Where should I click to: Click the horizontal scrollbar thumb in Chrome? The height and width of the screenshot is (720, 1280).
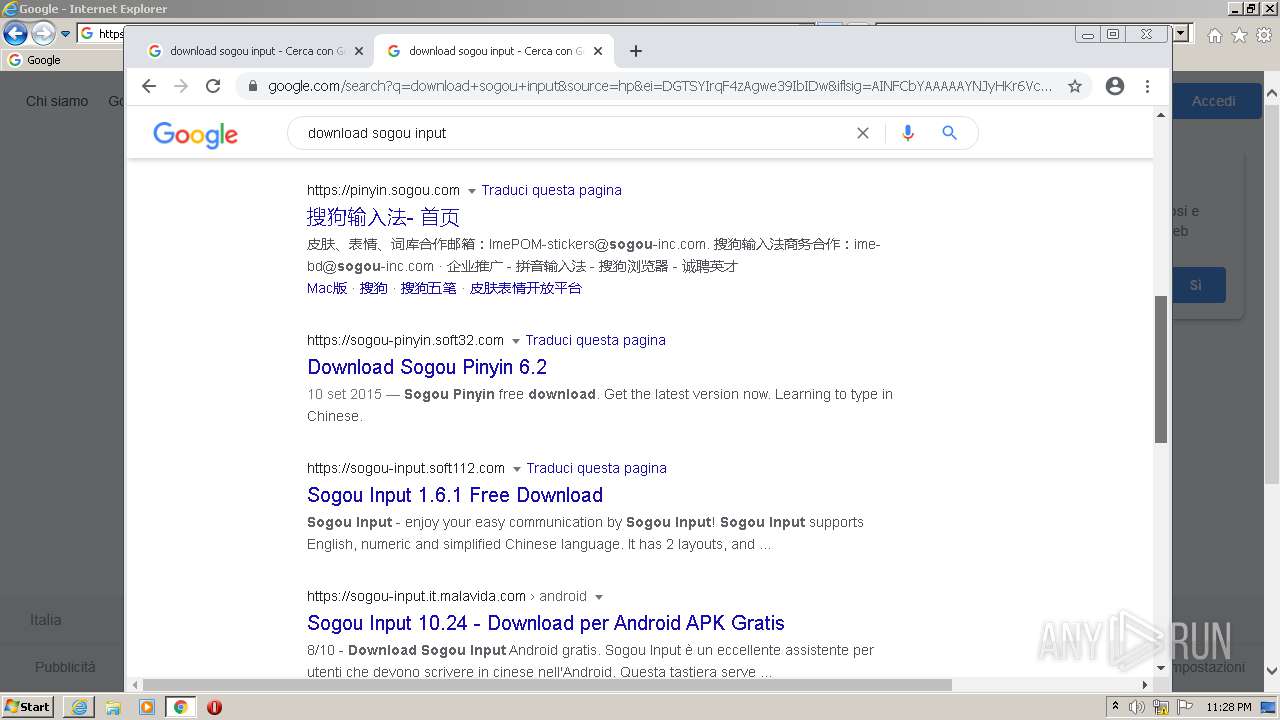pos(547,685)
